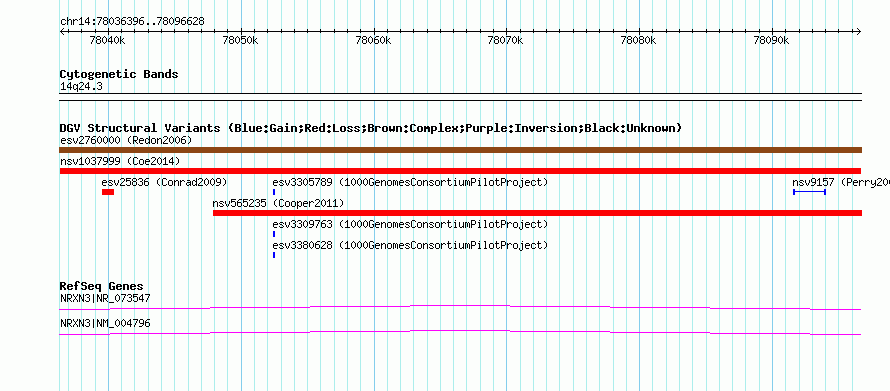This screenshot has height=391, width=890.
Task: Click the Cytogenetic Bands track title
Action: coord(119,74)
